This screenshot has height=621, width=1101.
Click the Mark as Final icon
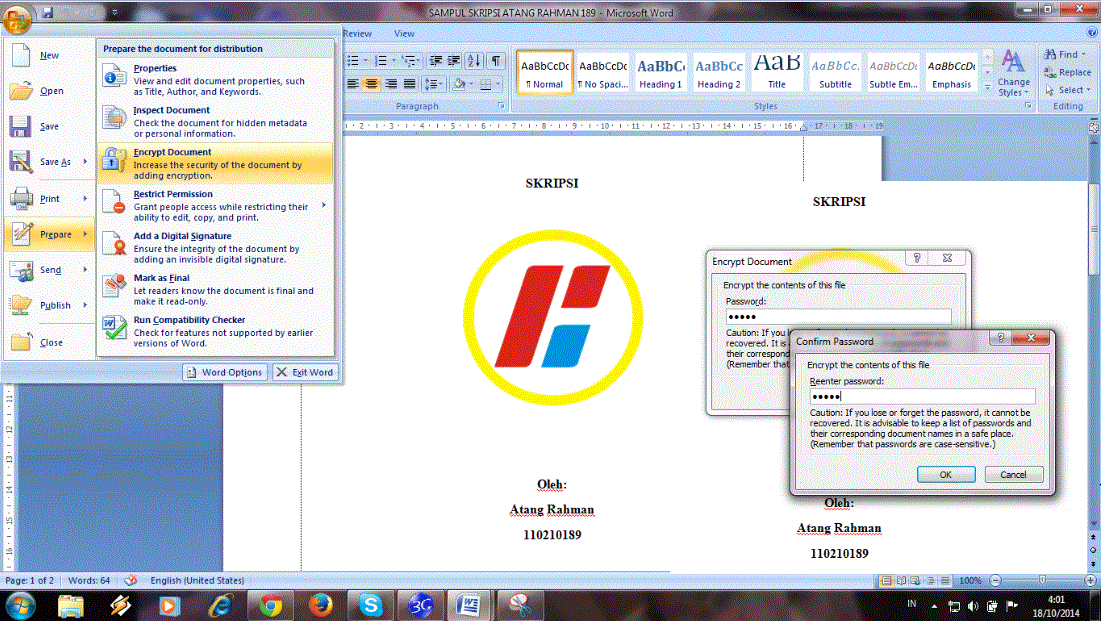(x=114, y=285)
